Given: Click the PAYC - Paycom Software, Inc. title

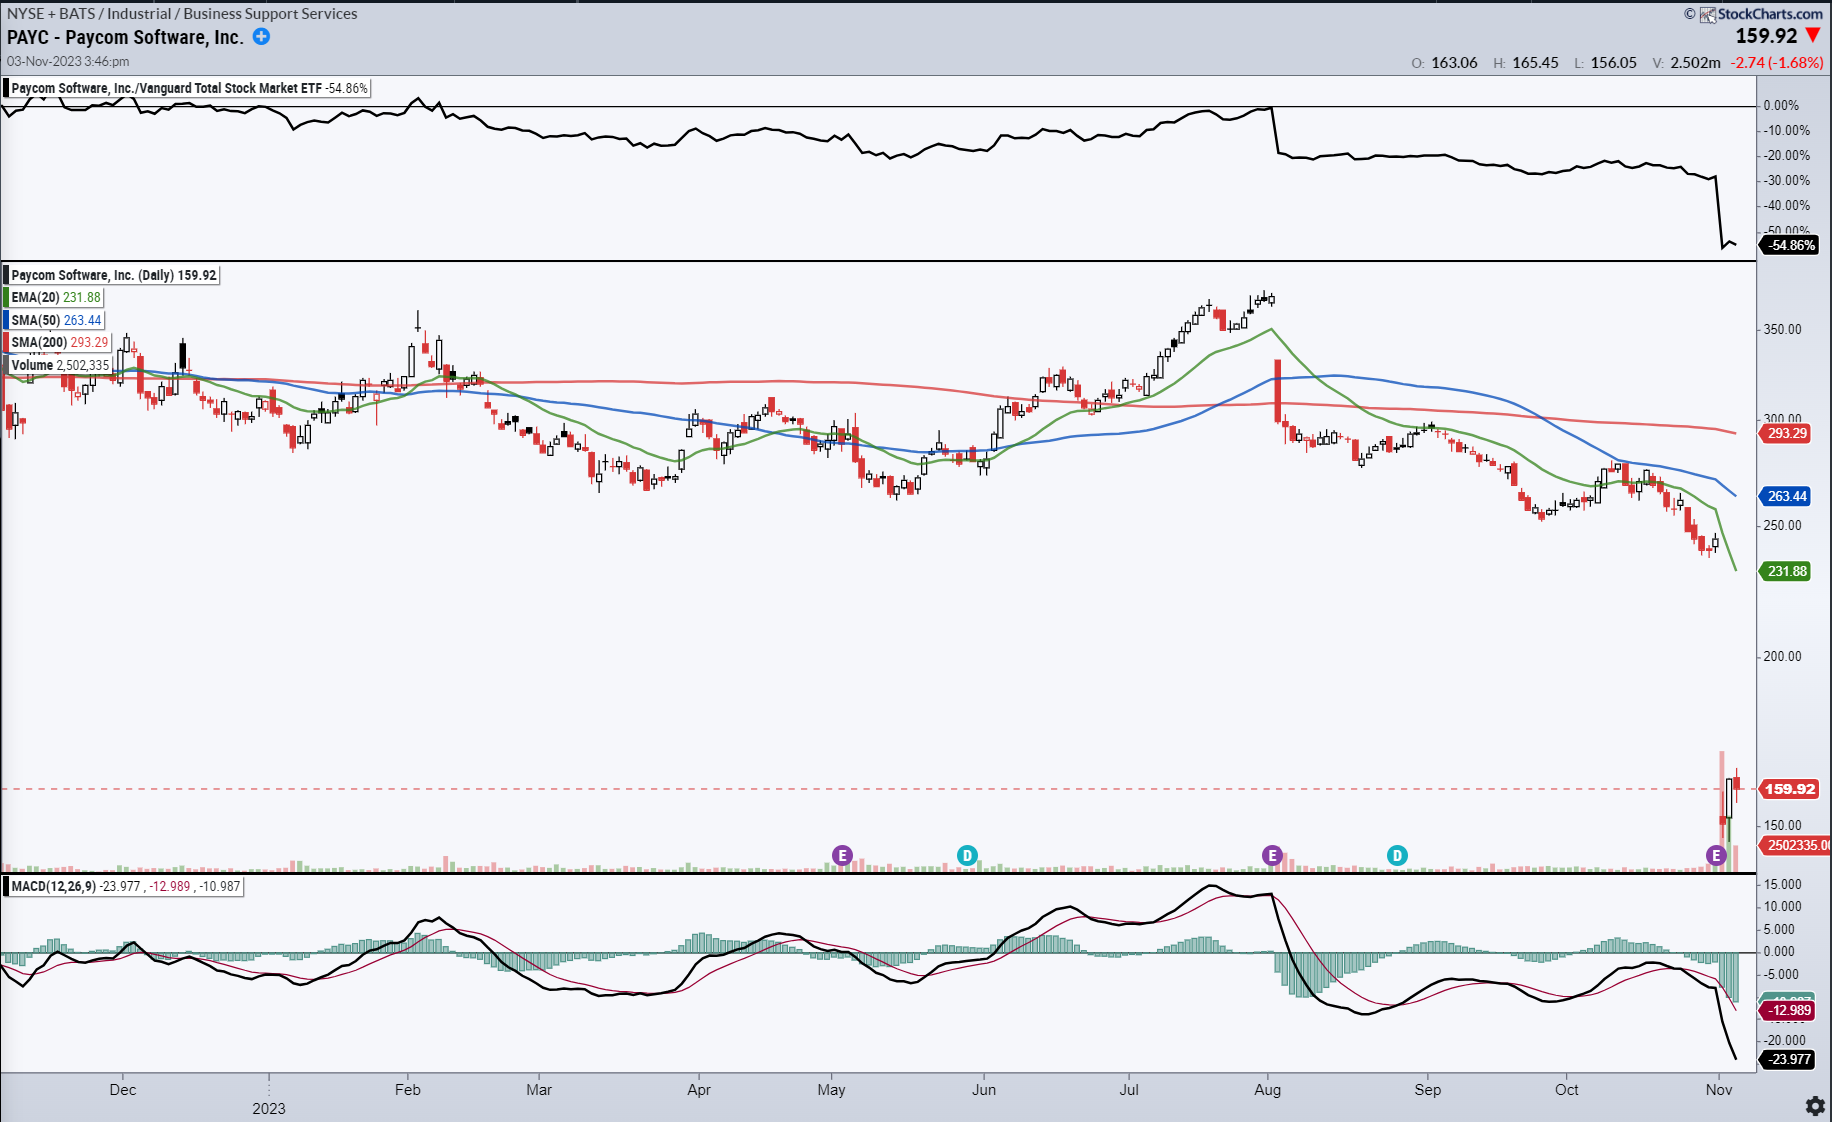Looking at the screenshot, I should coord(125,37).
